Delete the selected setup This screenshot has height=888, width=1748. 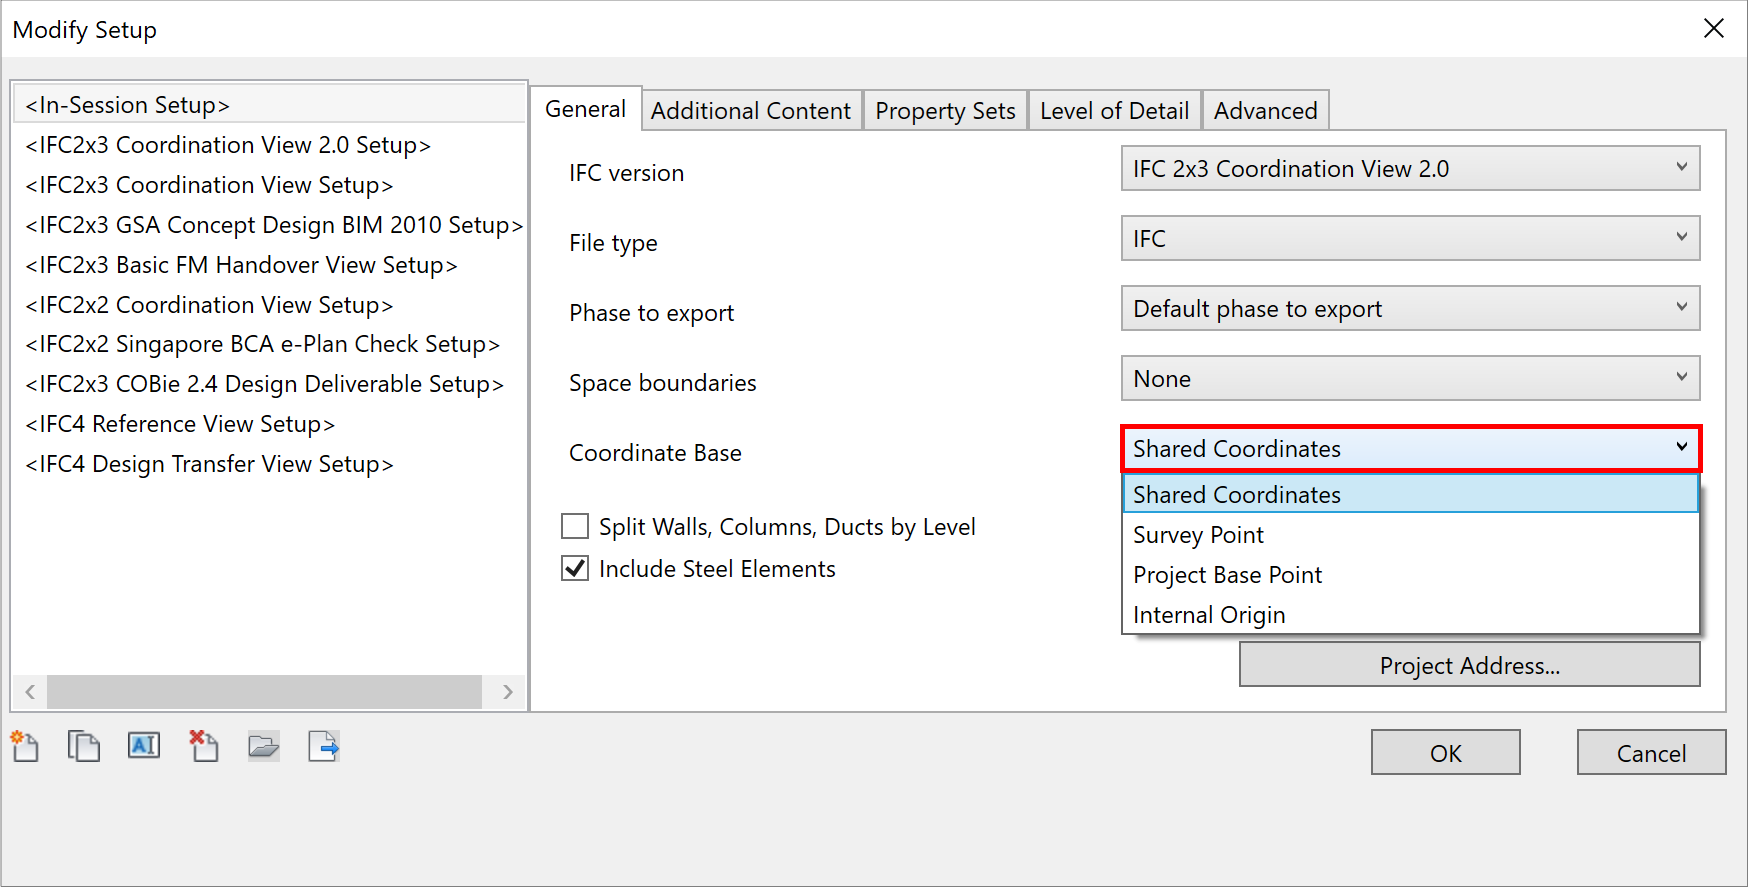(204, 746)
